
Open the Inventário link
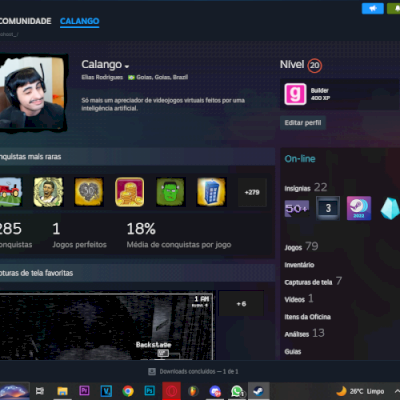point(299,265)
